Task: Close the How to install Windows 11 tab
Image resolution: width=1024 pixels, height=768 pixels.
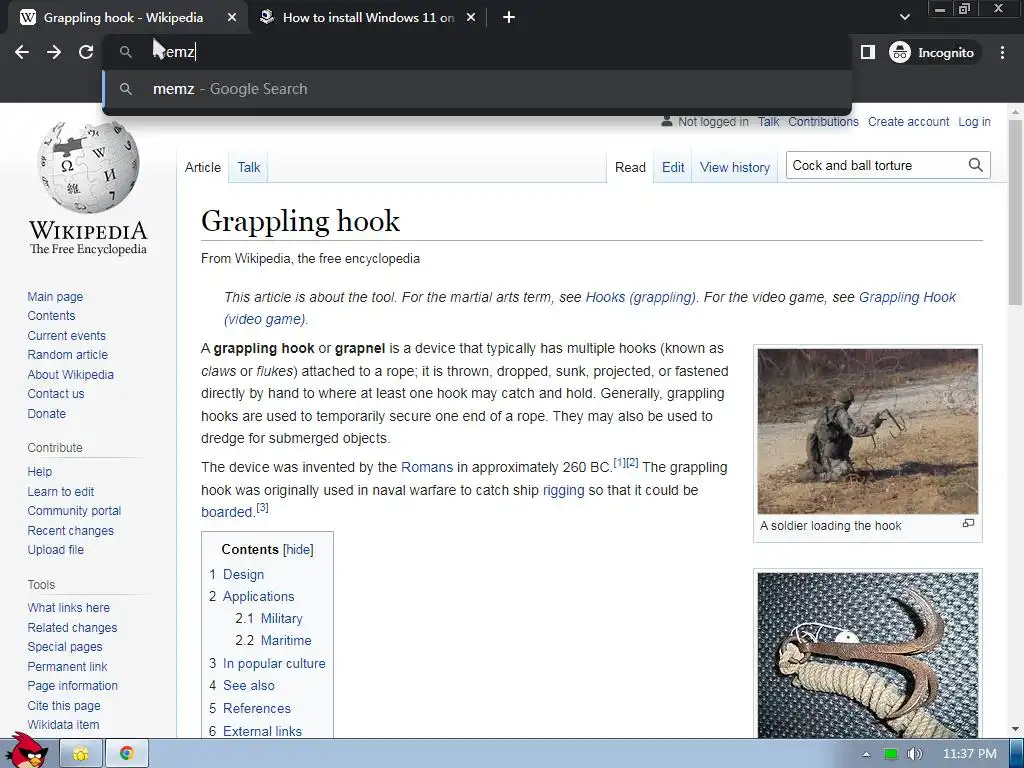Action: 471,18
